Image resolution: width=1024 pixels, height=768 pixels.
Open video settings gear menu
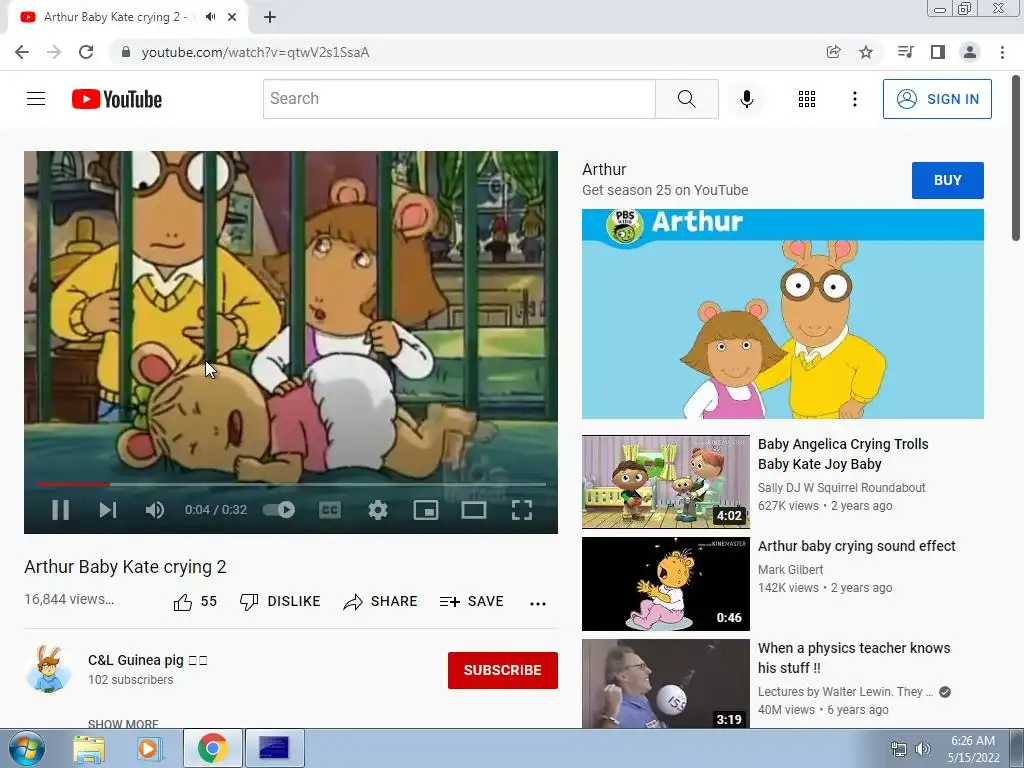377,510
